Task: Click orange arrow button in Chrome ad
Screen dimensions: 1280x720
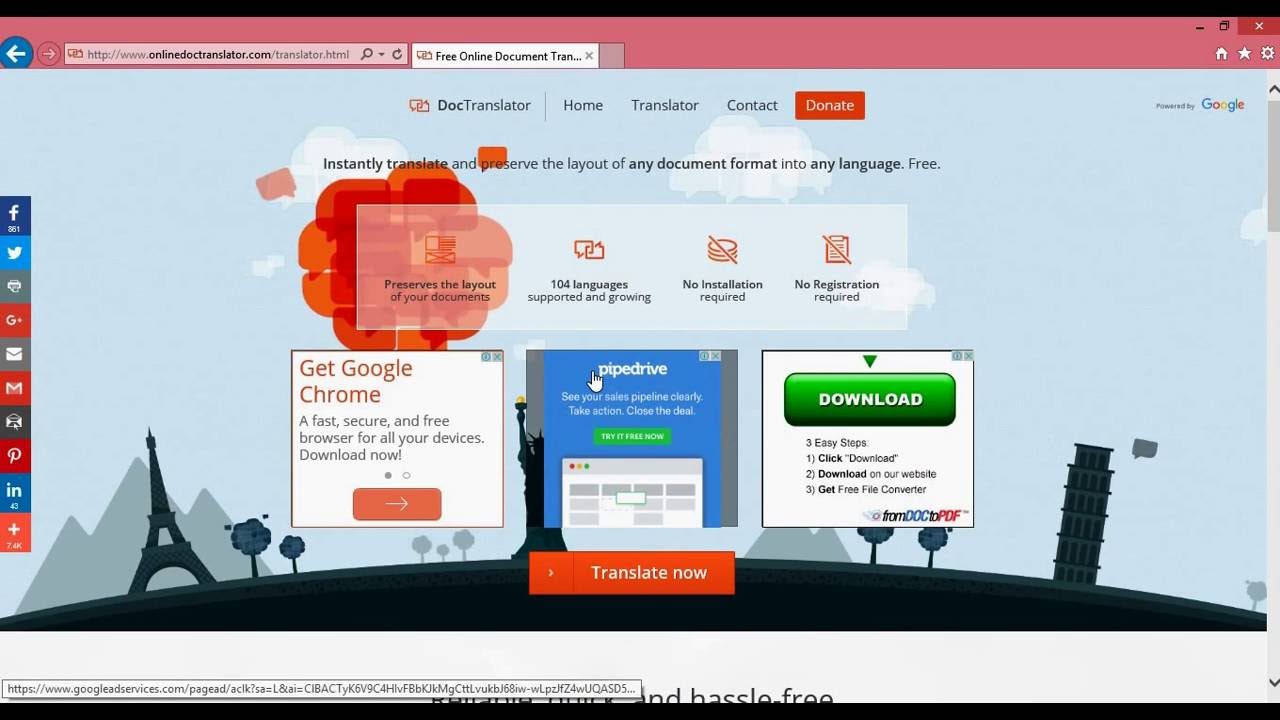Action: pyautogui.click(x=397, y=504)
